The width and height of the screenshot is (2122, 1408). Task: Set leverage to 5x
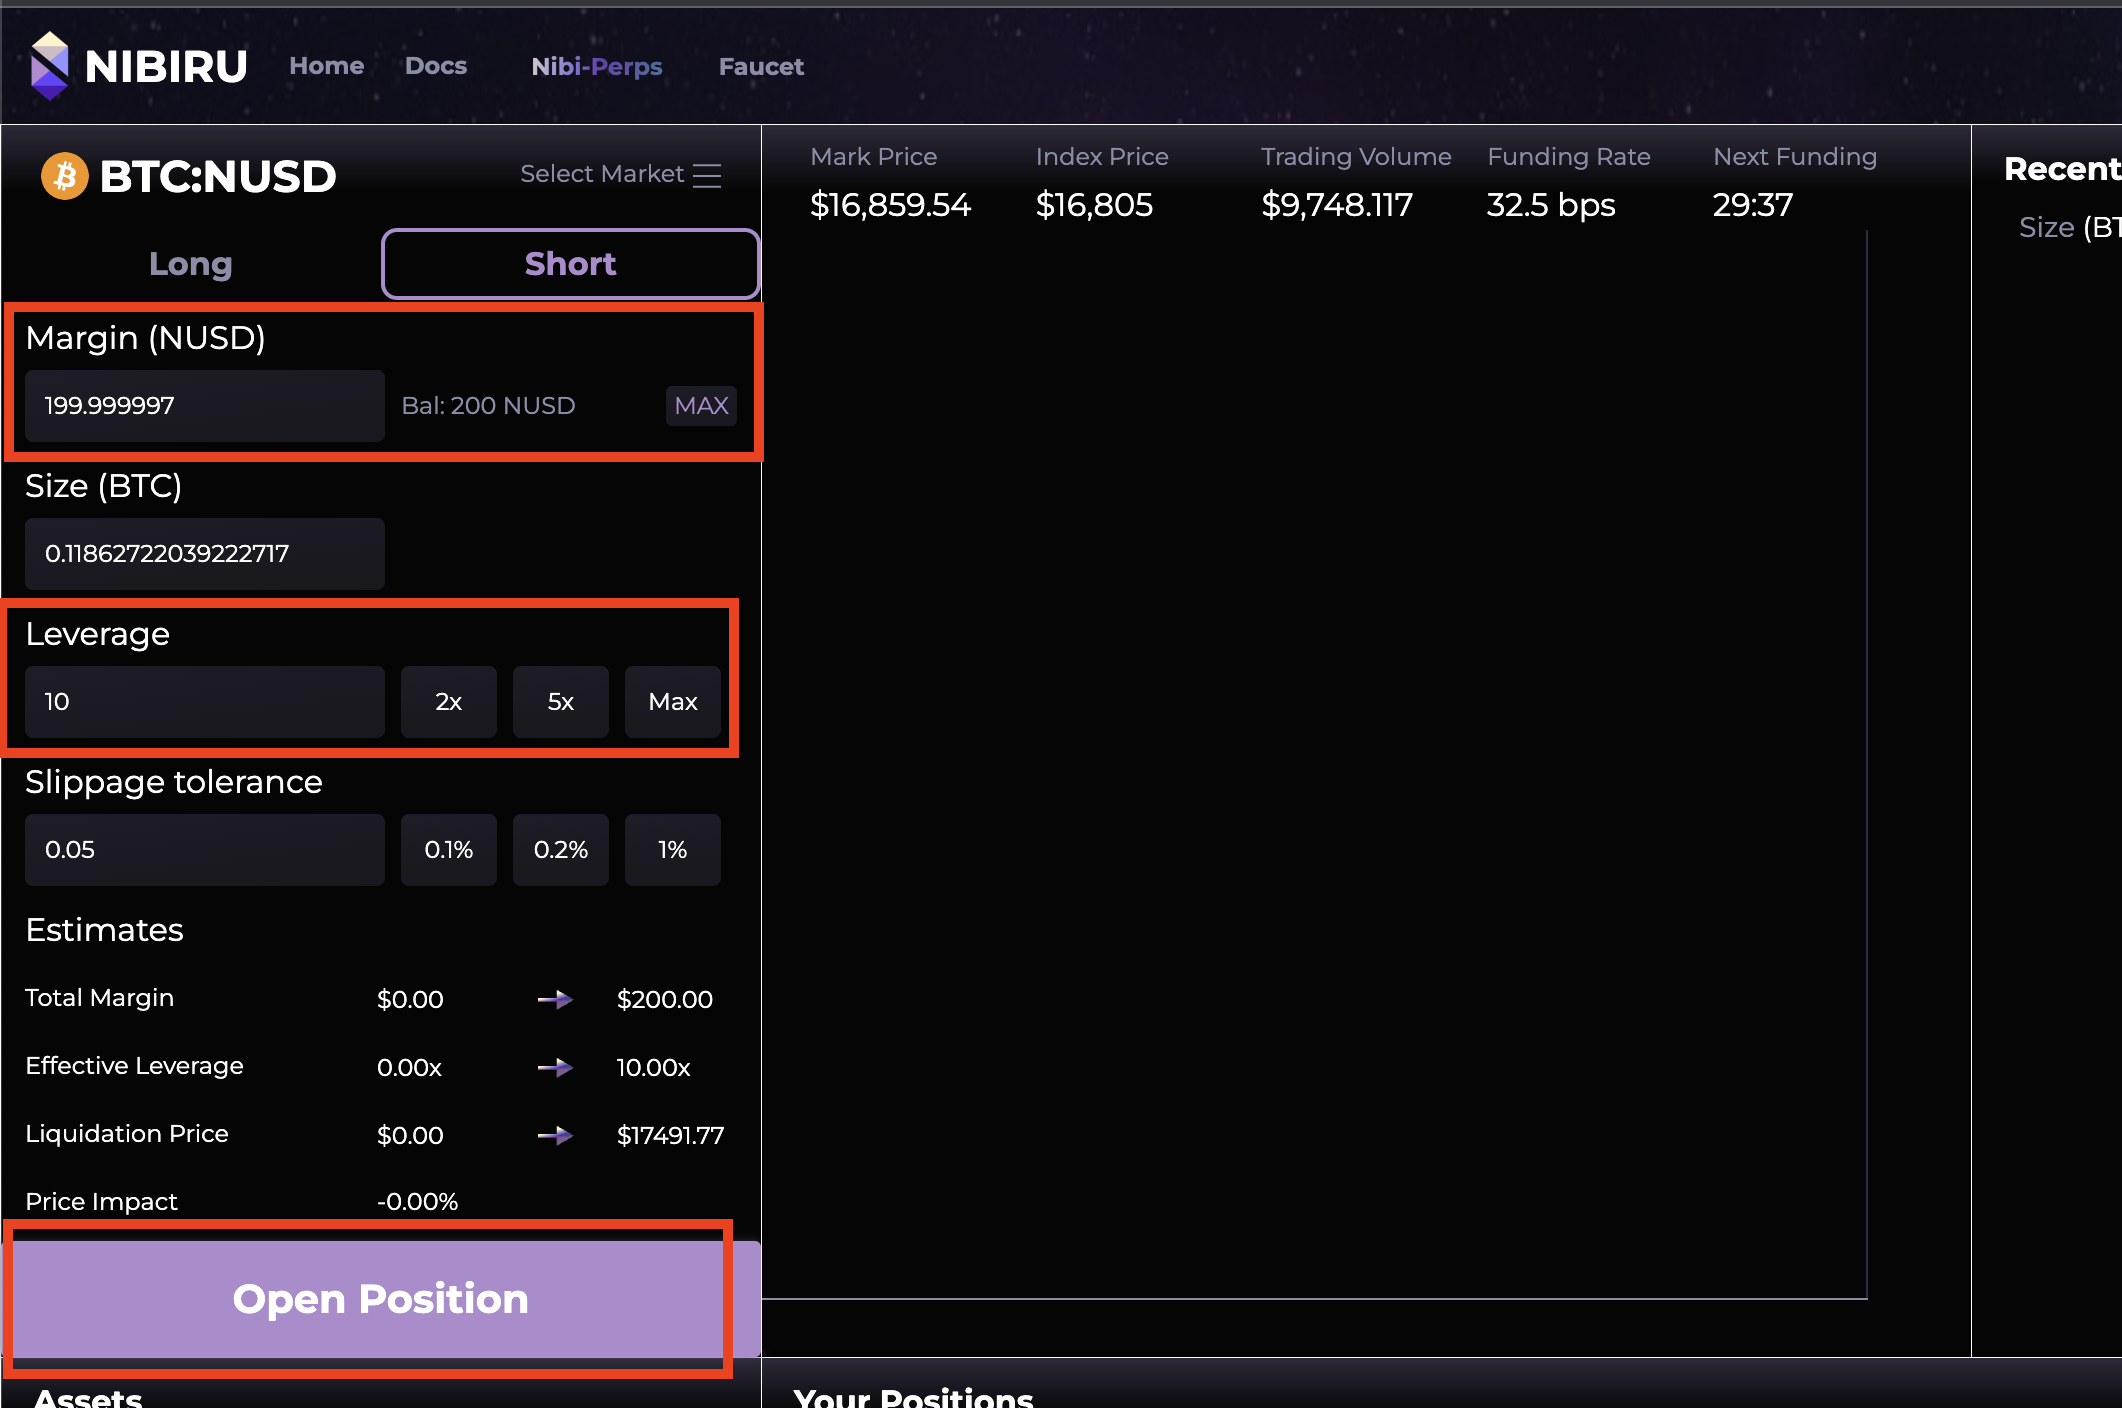point(560,702)
